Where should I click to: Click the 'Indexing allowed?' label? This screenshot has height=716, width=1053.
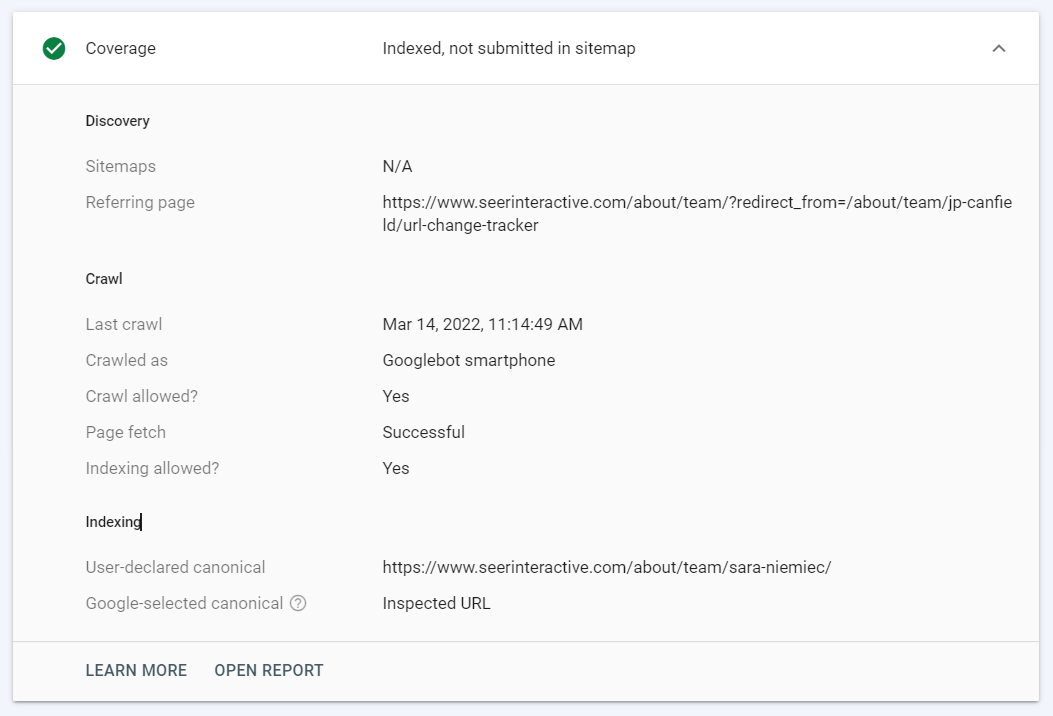(152, 468)
